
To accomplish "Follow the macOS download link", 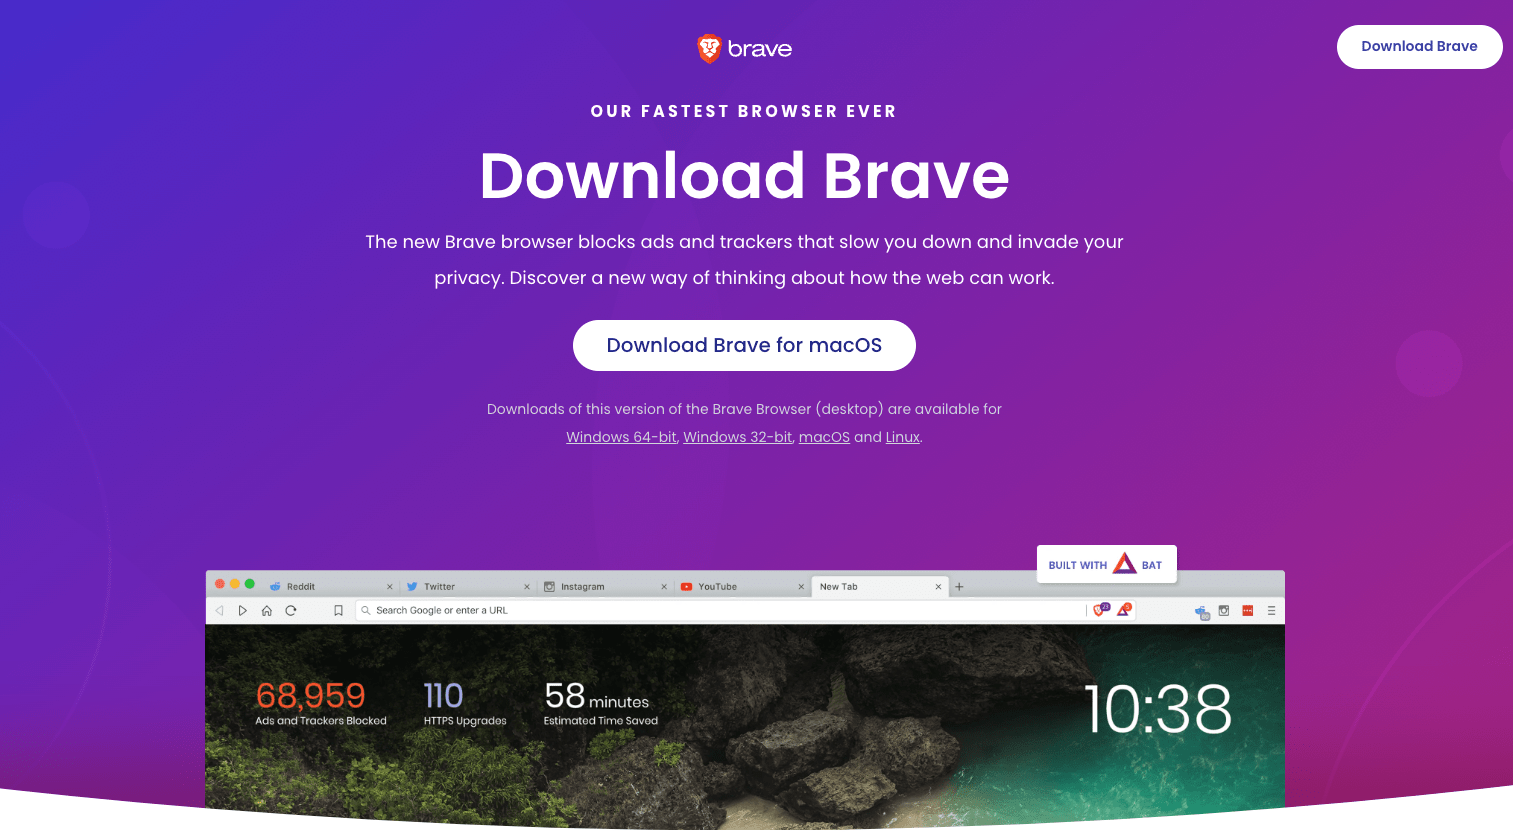I will (824, 437).
